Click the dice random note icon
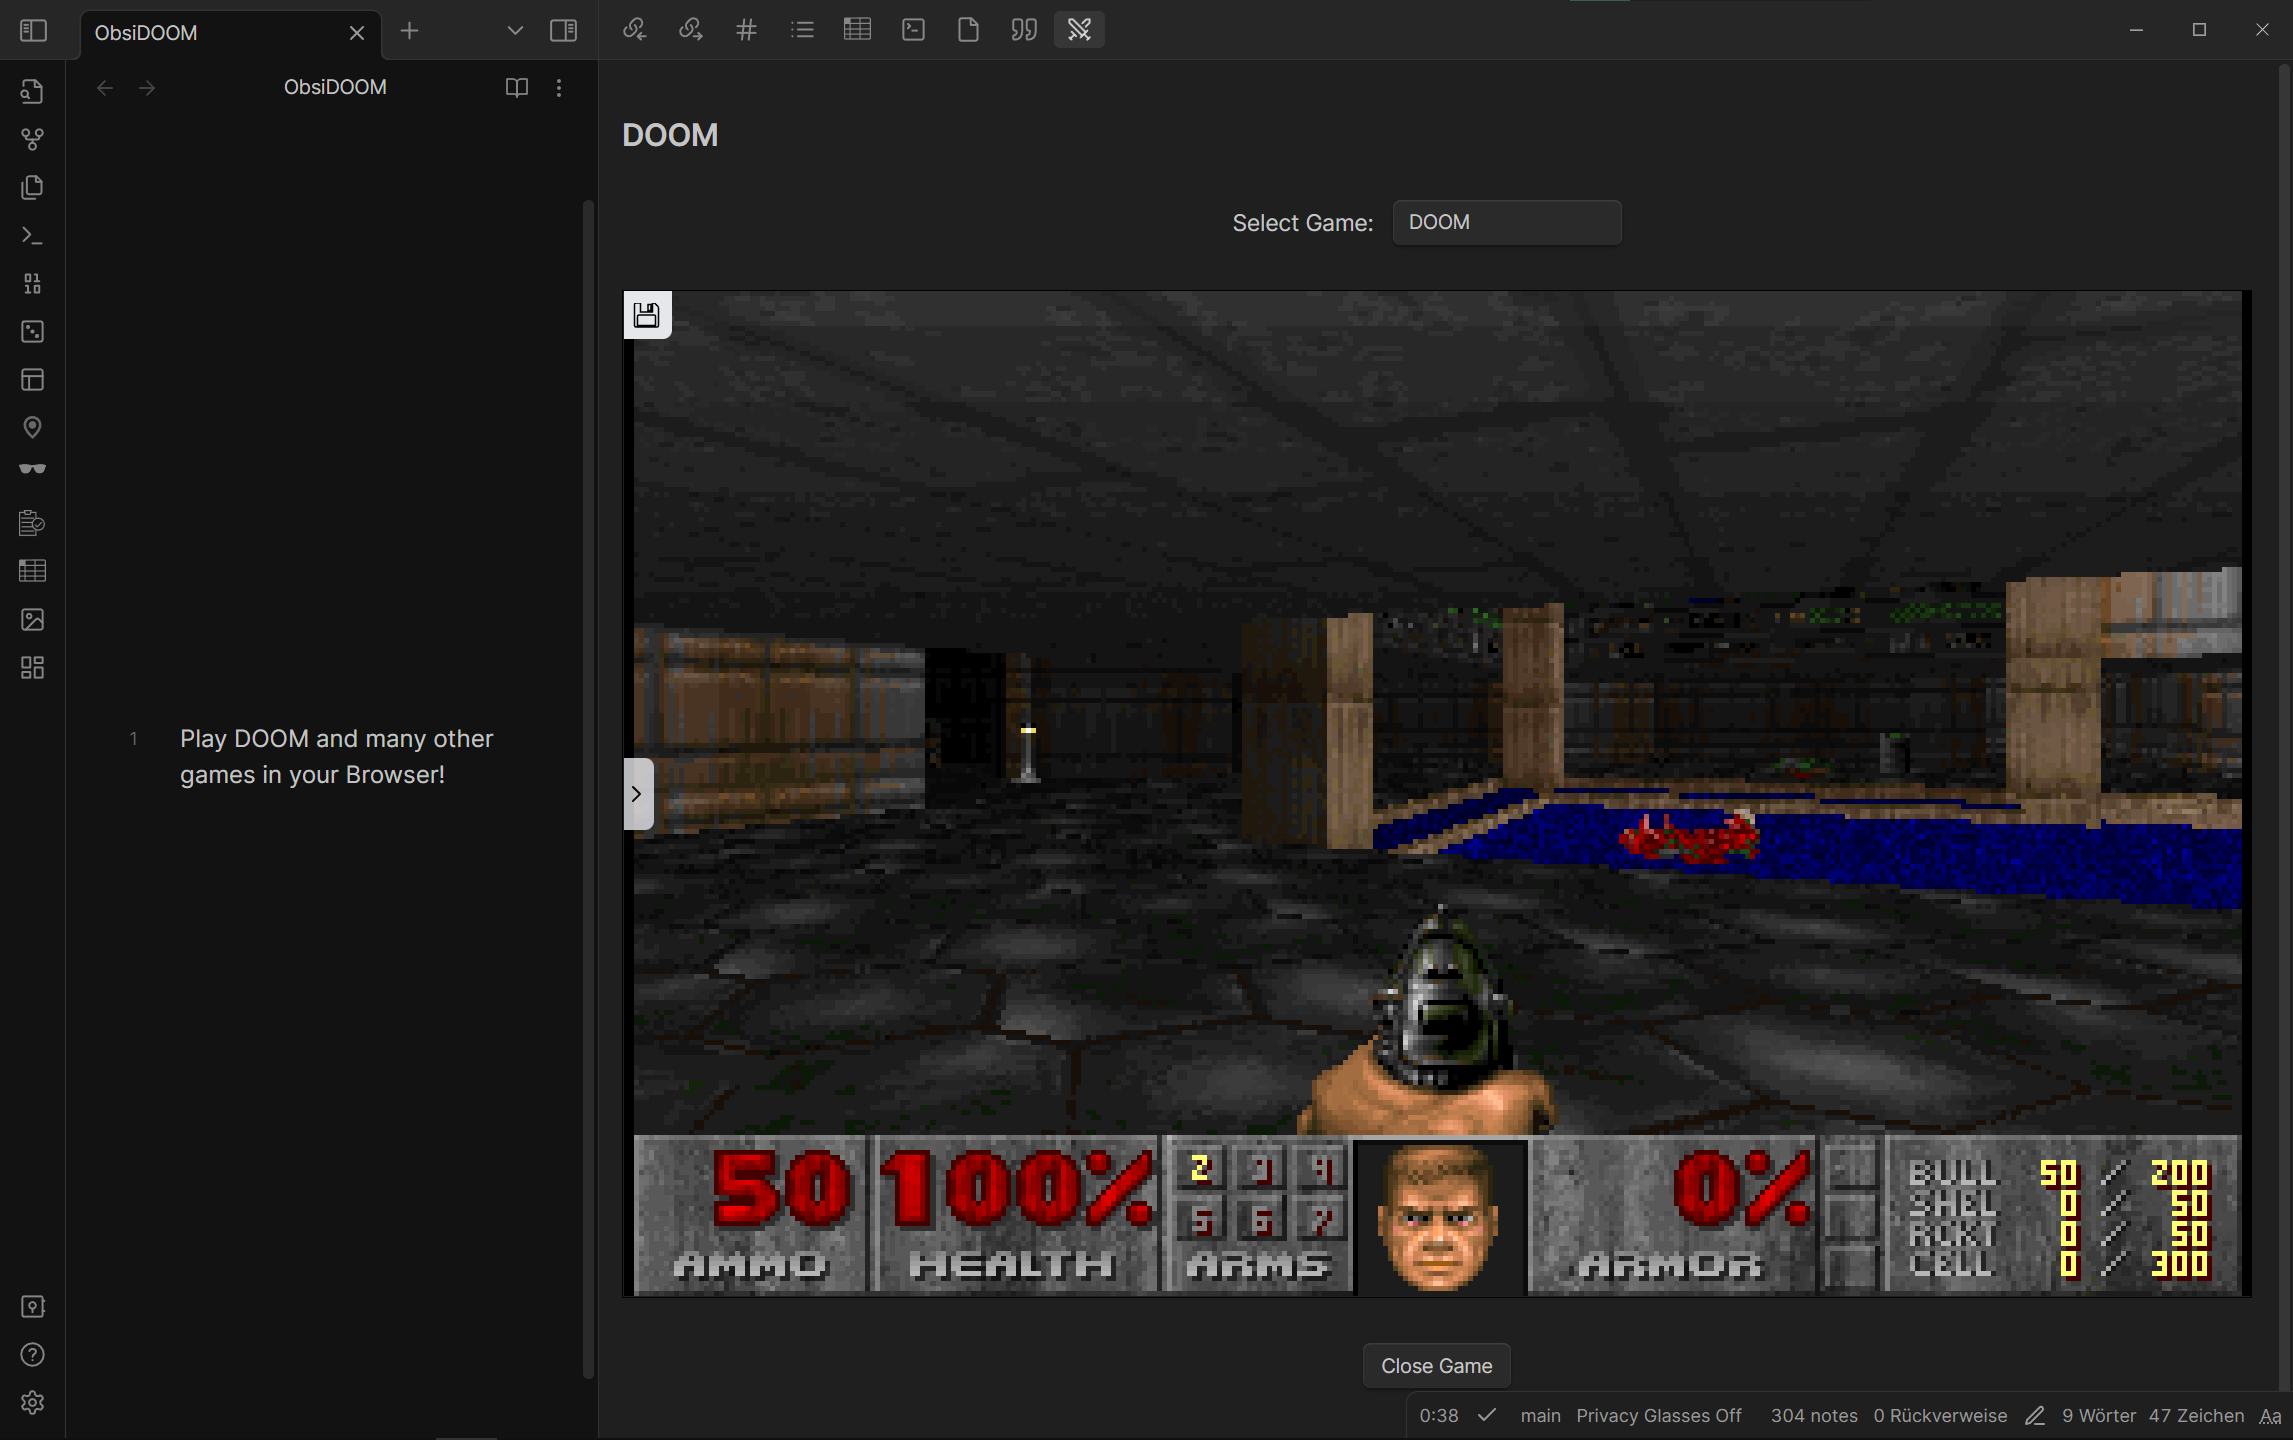The width and height of the screenshot is (2293, 1440). tap(32, 332)
